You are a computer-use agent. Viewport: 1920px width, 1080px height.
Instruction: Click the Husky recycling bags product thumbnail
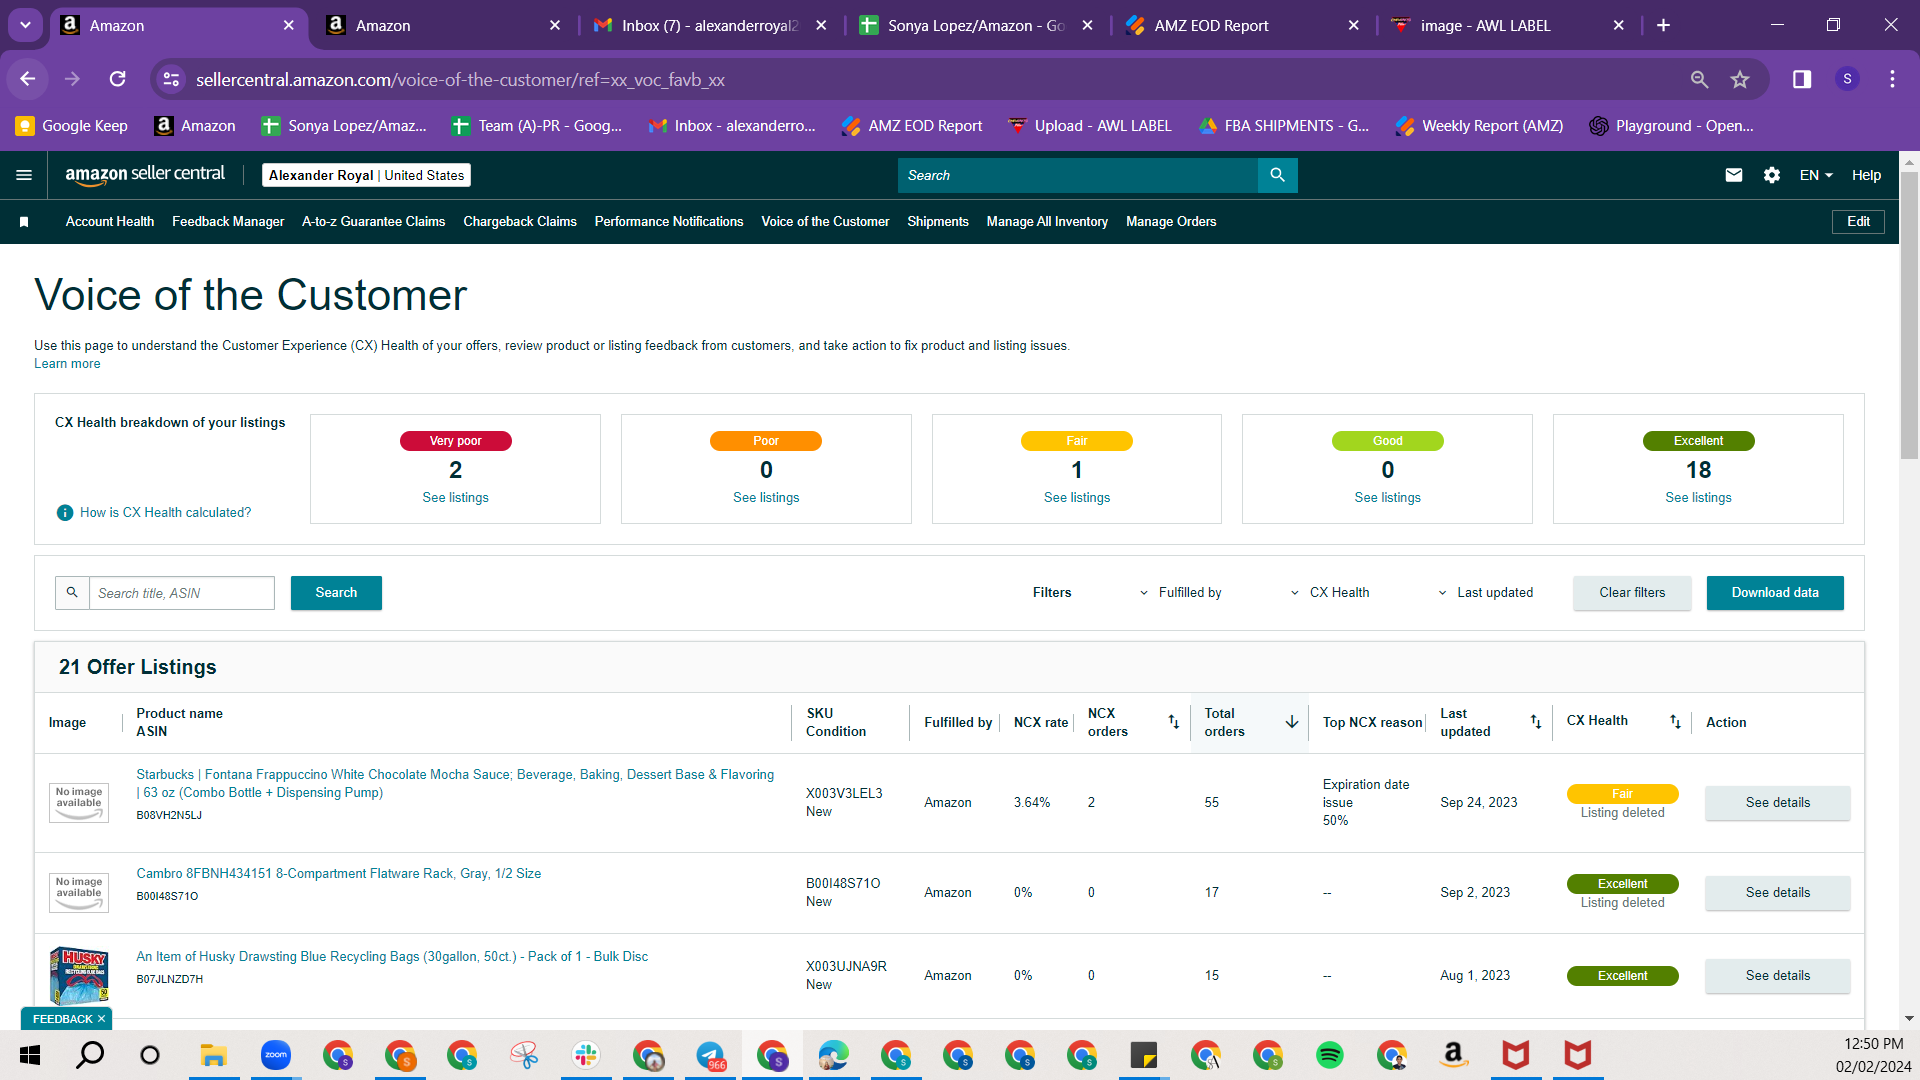(x=79, y=976)
